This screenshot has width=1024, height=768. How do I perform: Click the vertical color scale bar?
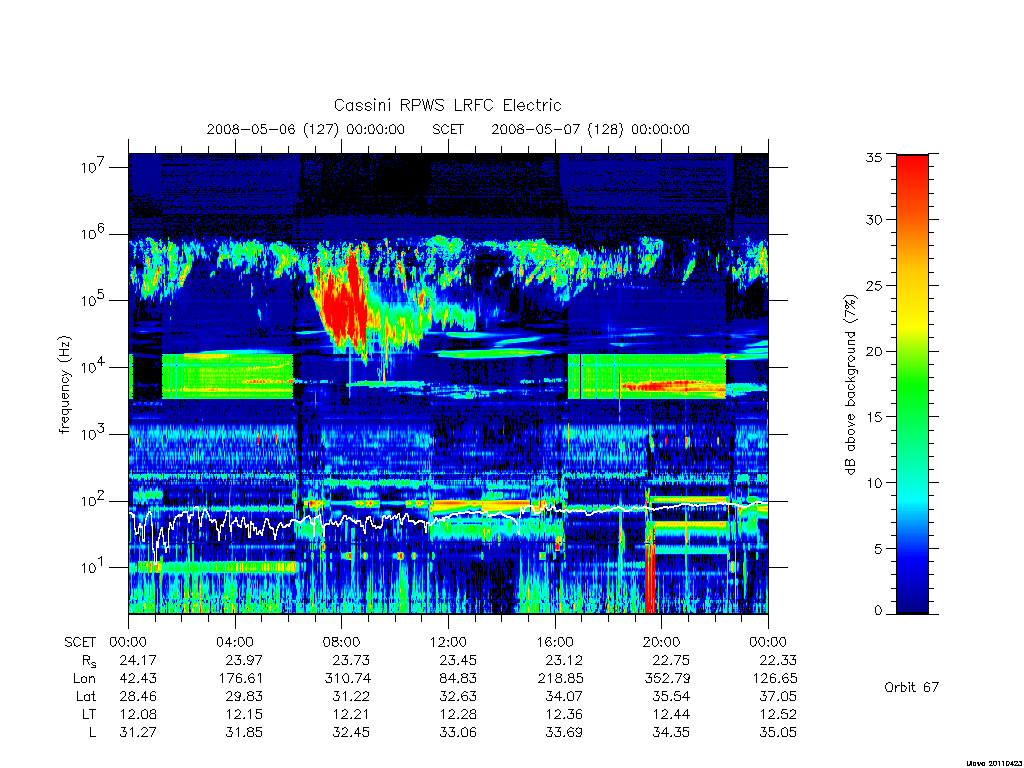point(912,384)
